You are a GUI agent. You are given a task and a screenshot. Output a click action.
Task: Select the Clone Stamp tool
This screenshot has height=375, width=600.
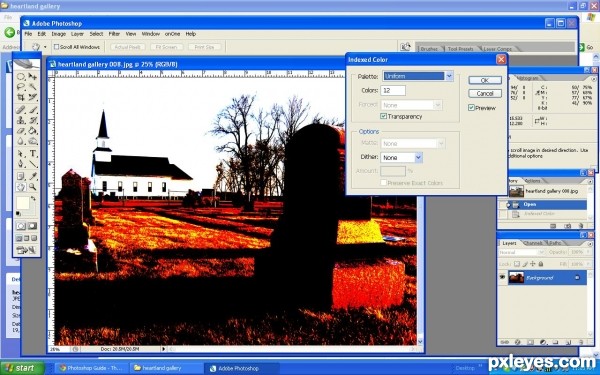coord(21,121)
